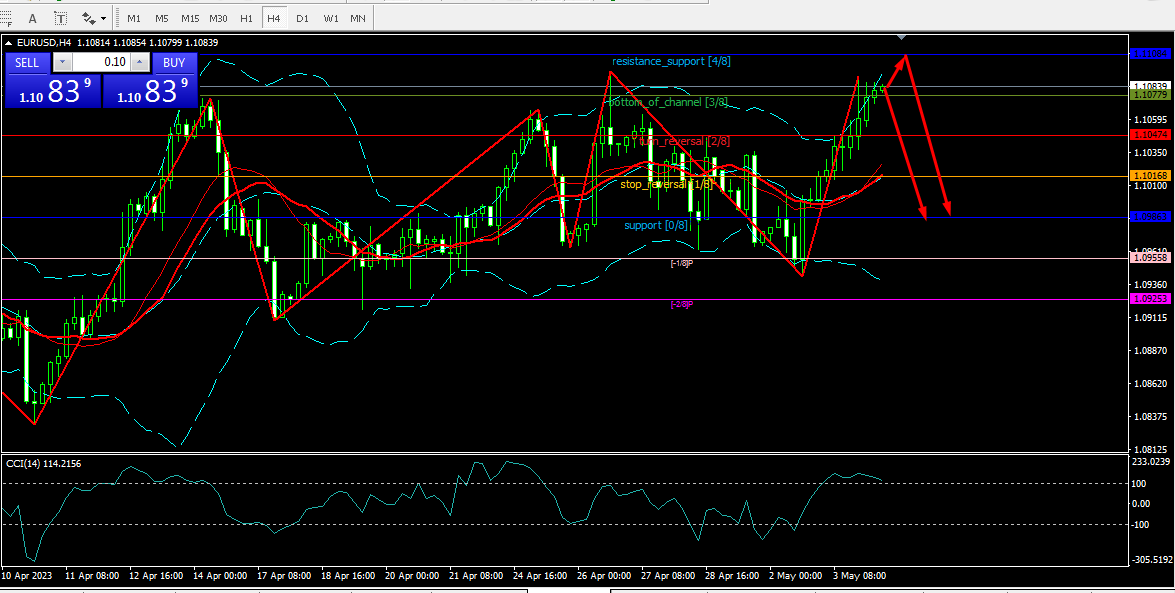Click the resistance_support [4/8] label

671,61
